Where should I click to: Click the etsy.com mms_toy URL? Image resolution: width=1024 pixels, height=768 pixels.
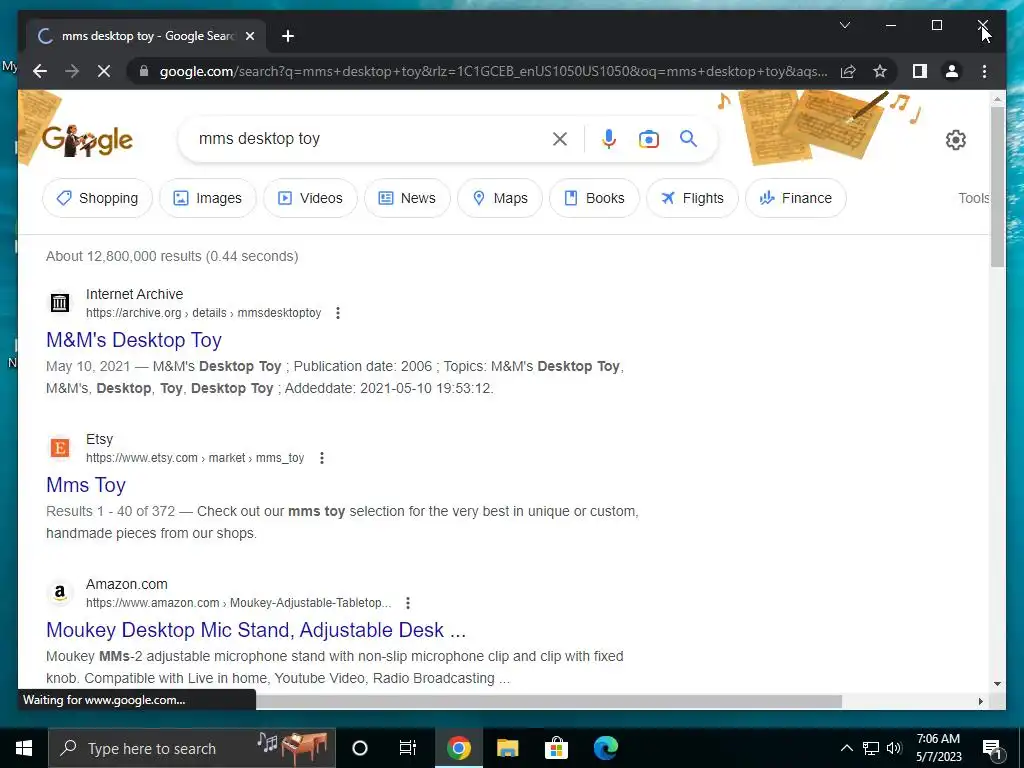point(195,458)
